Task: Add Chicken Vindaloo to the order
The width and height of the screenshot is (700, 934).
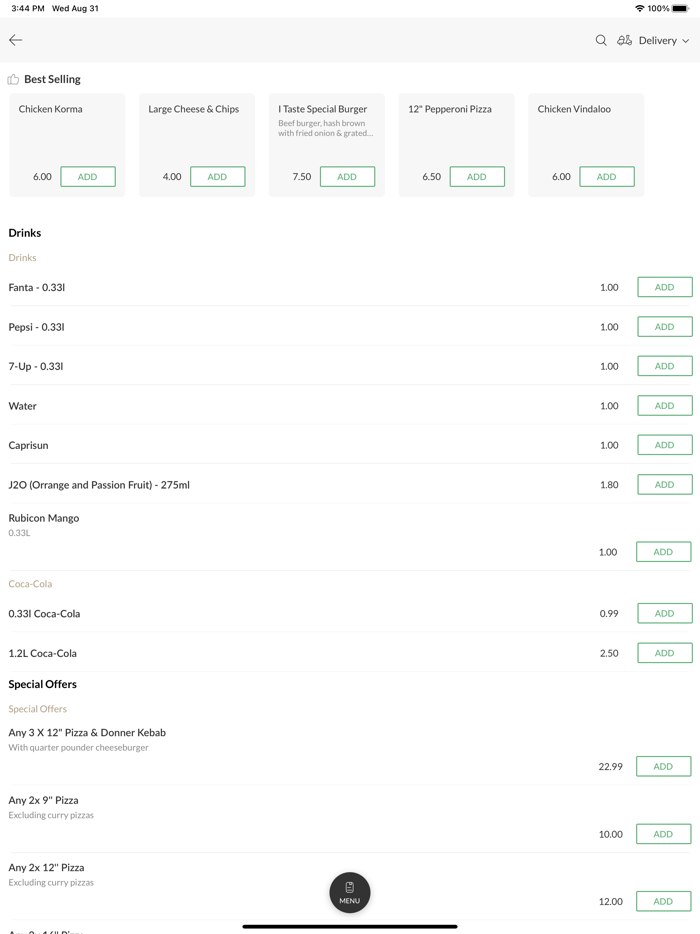Action: click(x=606, y=177)
